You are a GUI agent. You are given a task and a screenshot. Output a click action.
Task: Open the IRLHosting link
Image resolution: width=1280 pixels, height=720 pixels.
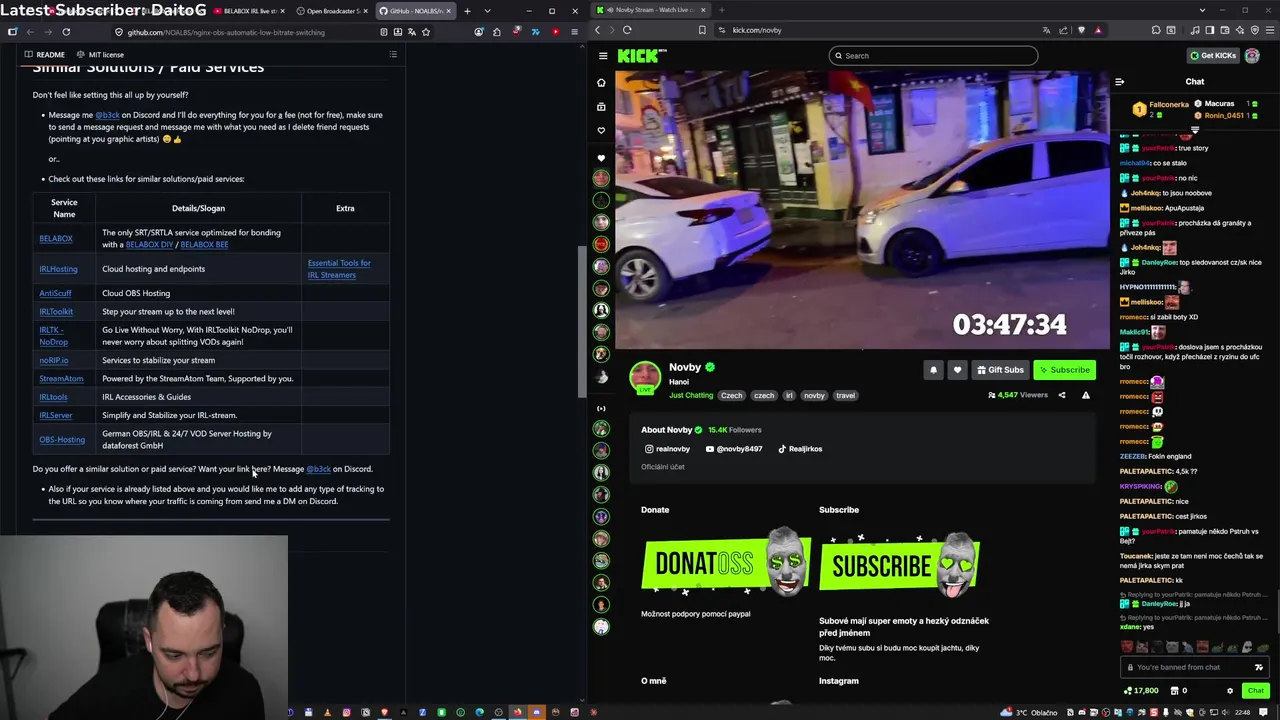click(x=58, y=269)
